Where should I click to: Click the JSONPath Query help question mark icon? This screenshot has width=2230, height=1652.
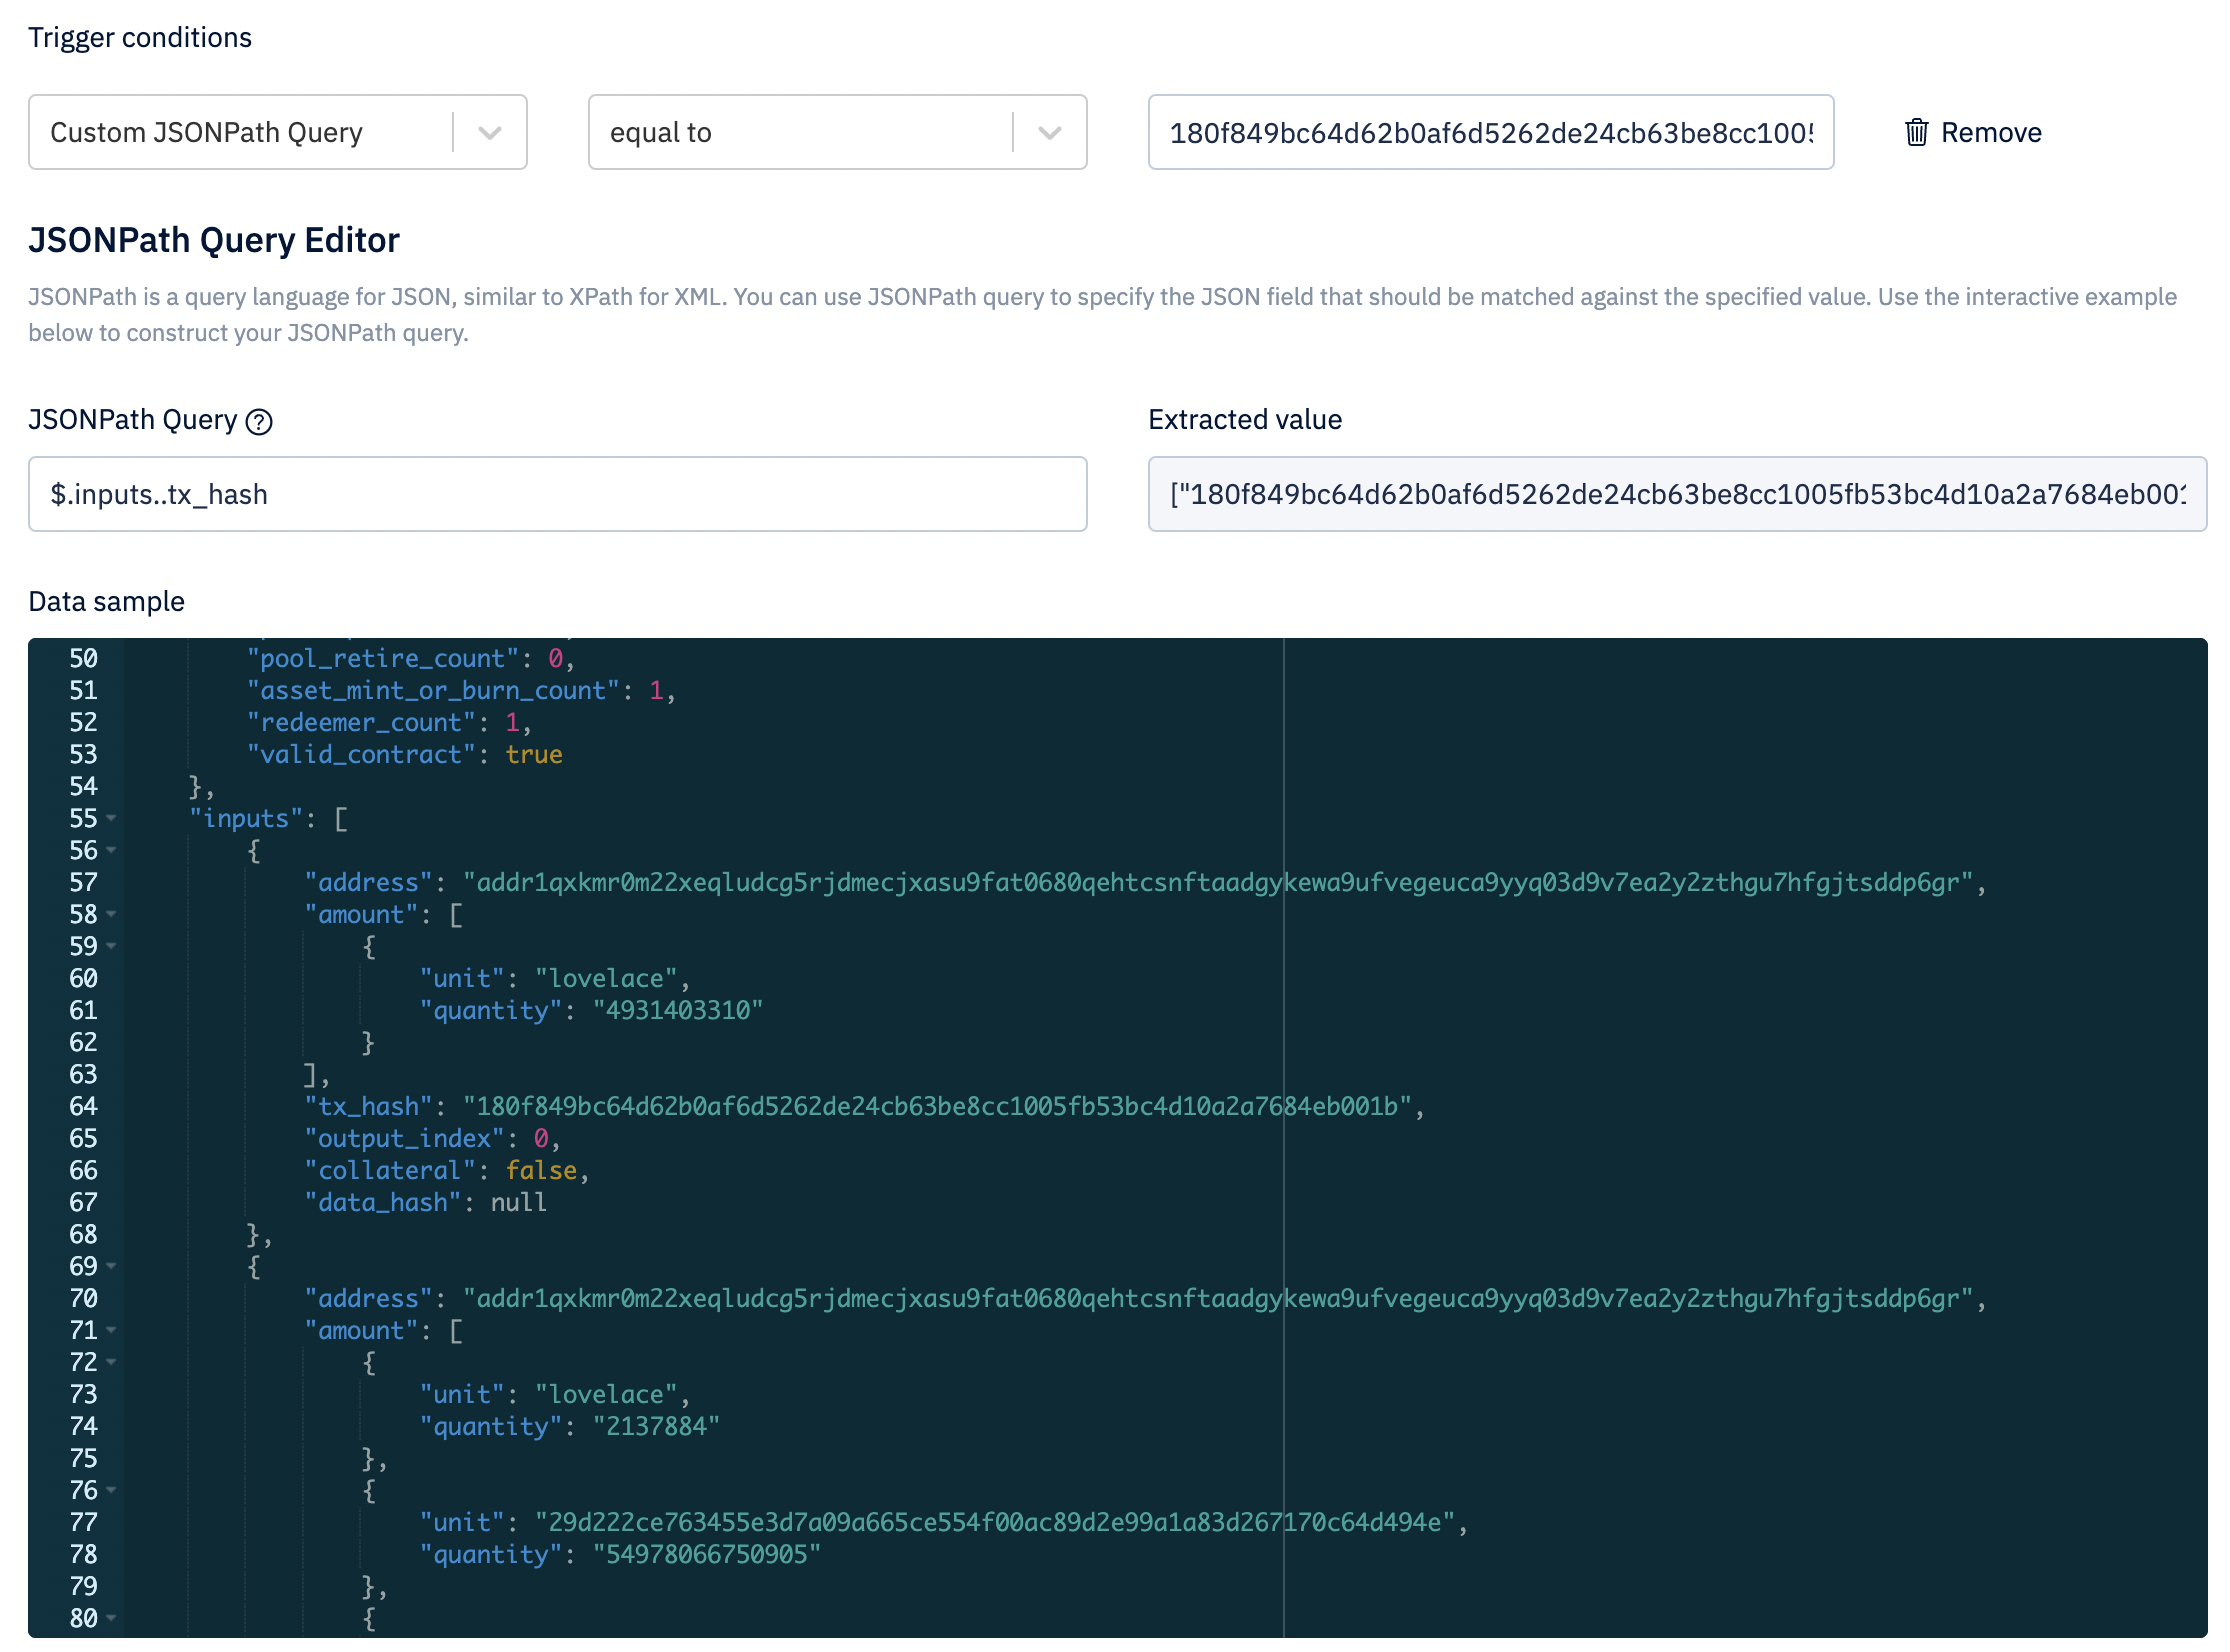click(x=259, y=422)
